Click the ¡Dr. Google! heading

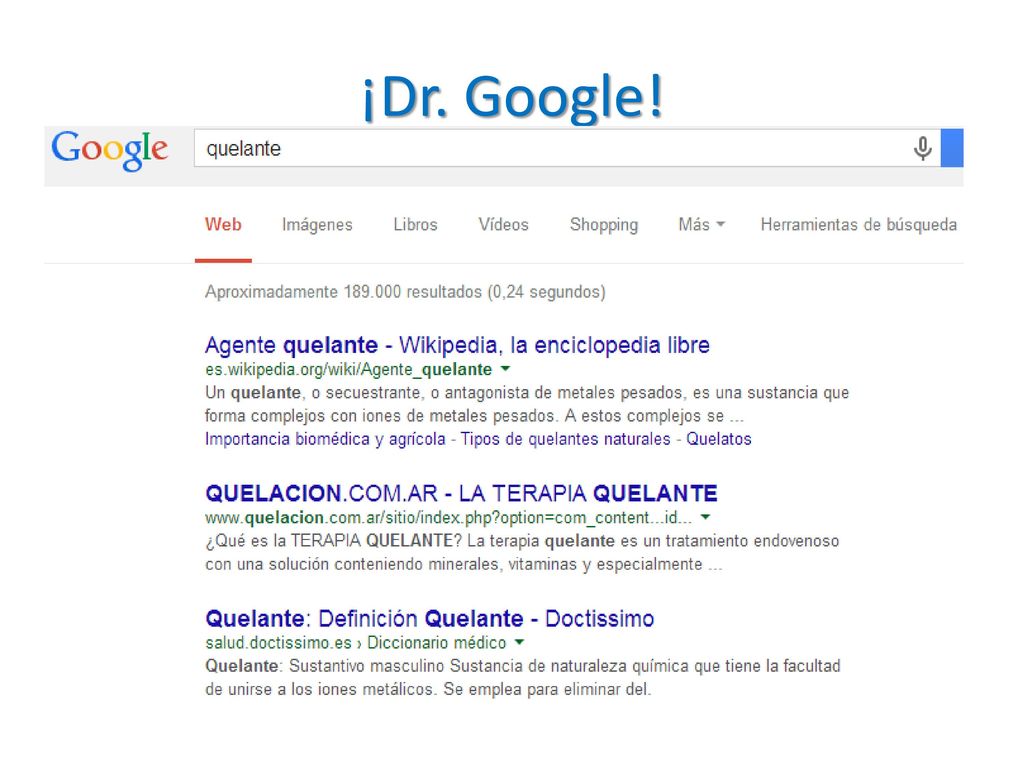point(513,97)
